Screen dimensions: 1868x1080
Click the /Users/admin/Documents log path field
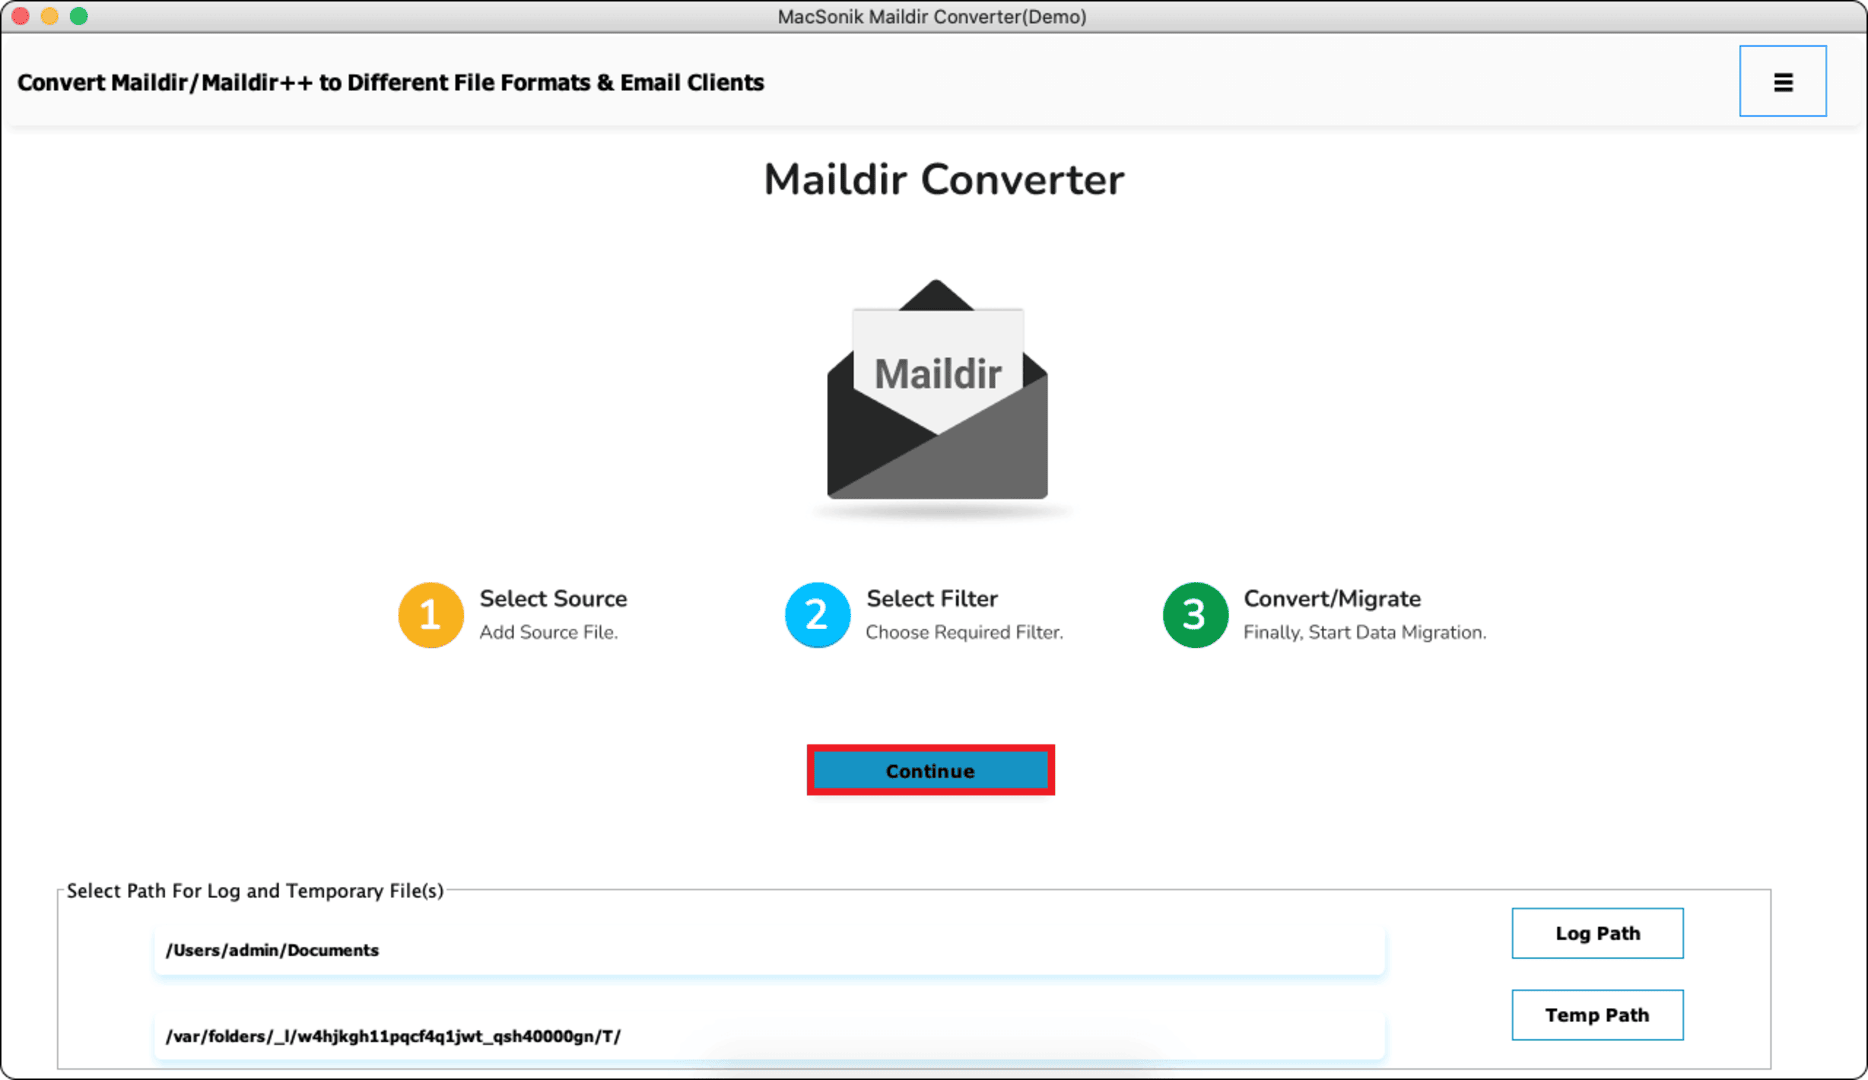(769, 950)
